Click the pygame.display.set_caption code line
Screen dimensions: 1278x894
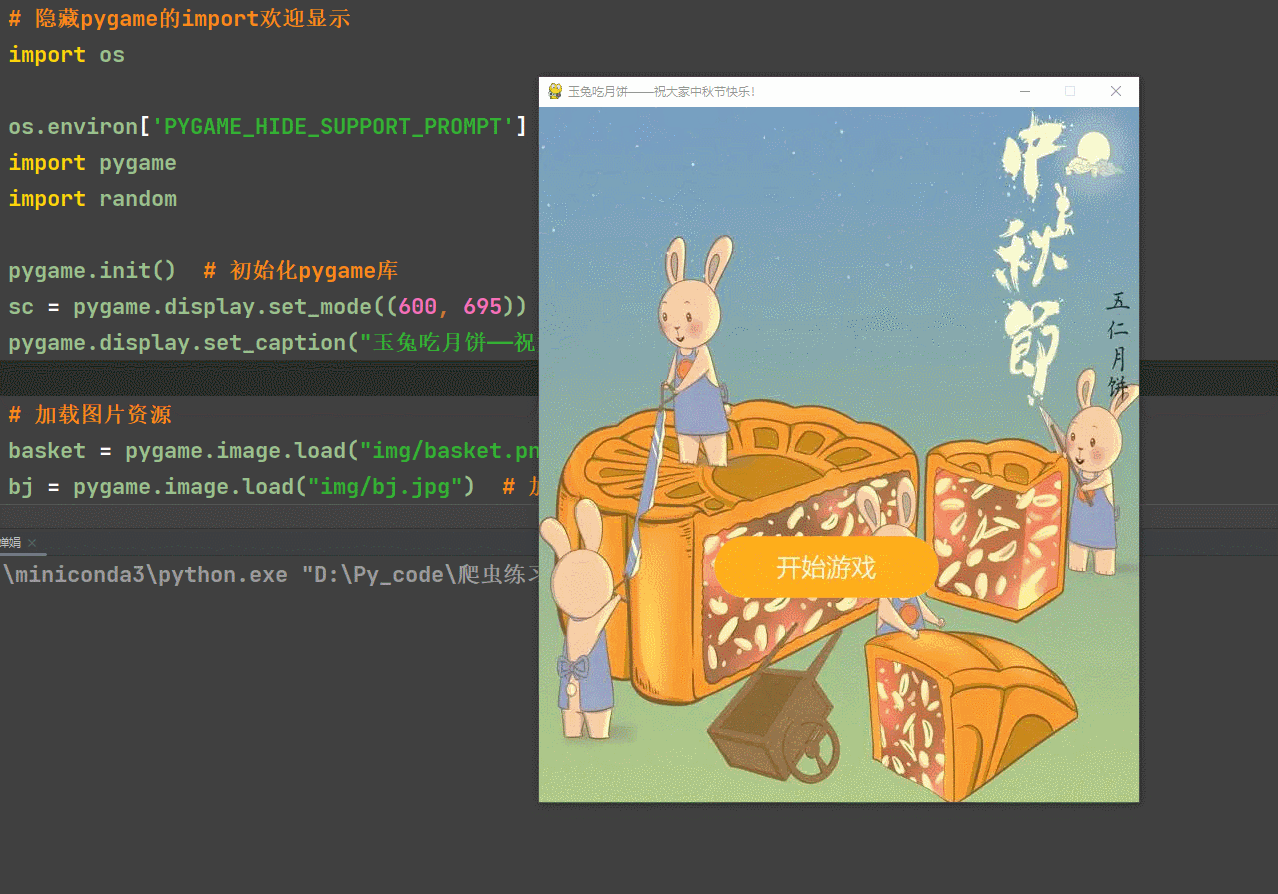coord(273,343)
